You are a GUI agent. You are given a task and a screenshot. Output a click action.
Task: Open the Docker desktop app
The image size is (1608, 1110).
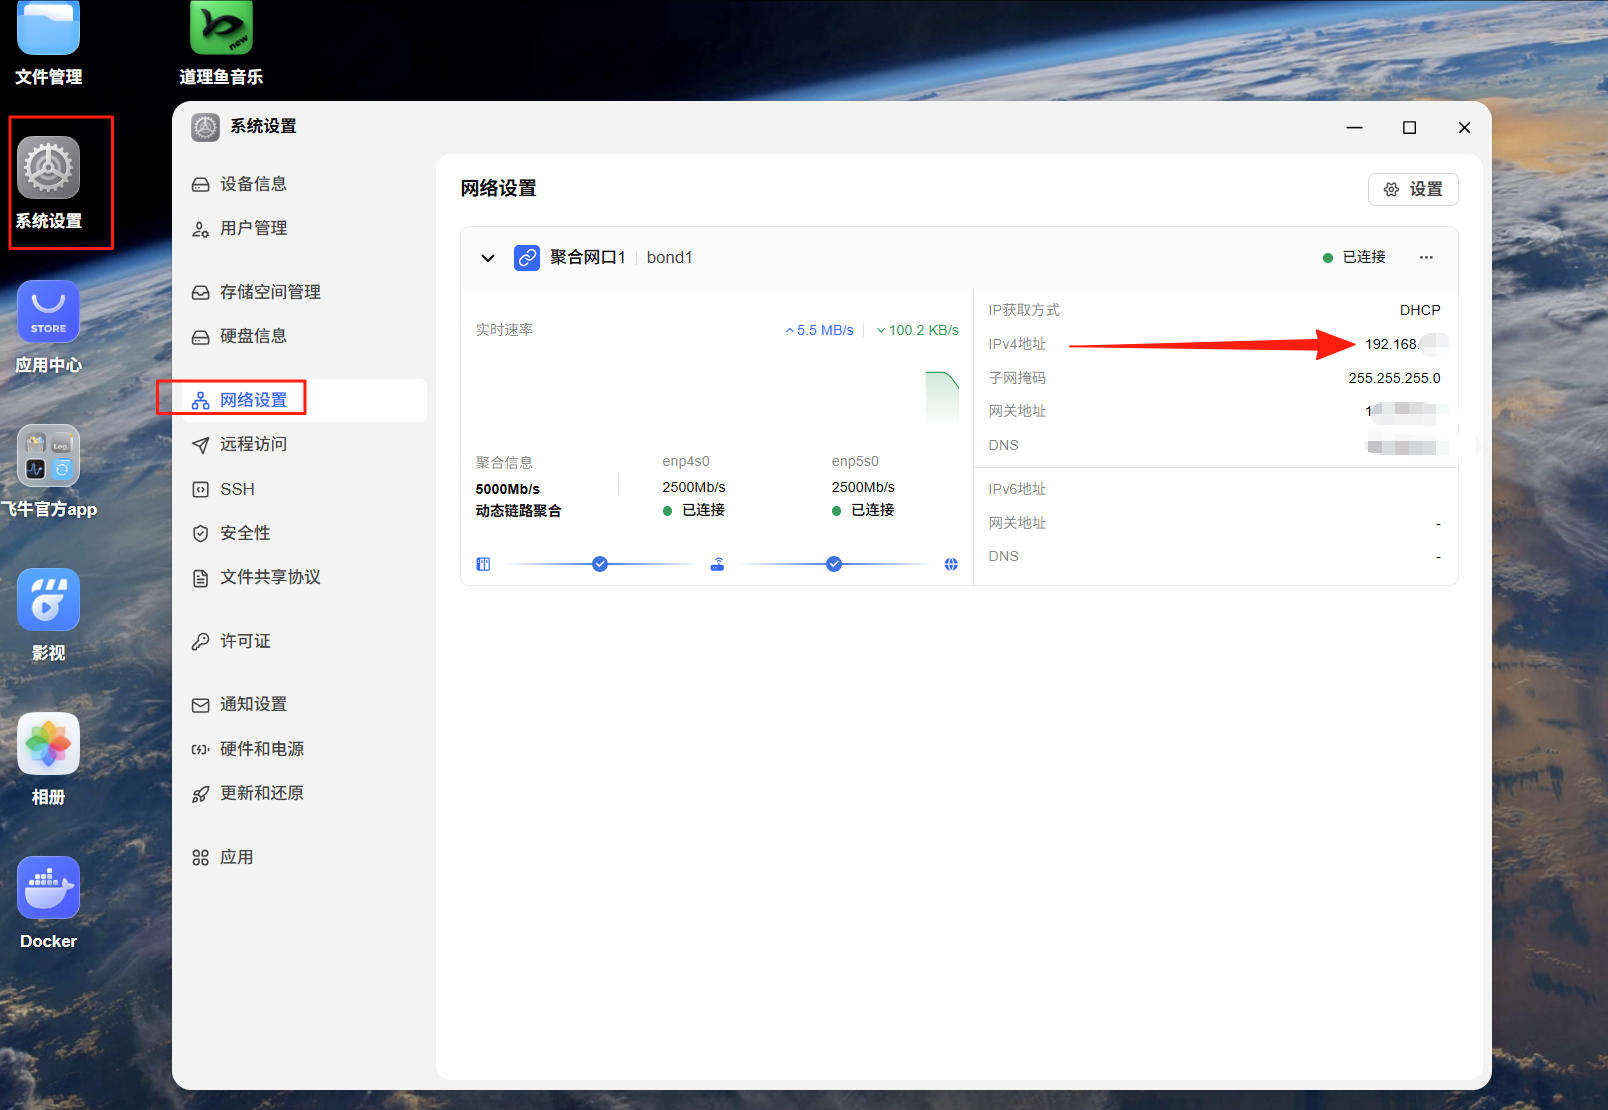[48, 888]
